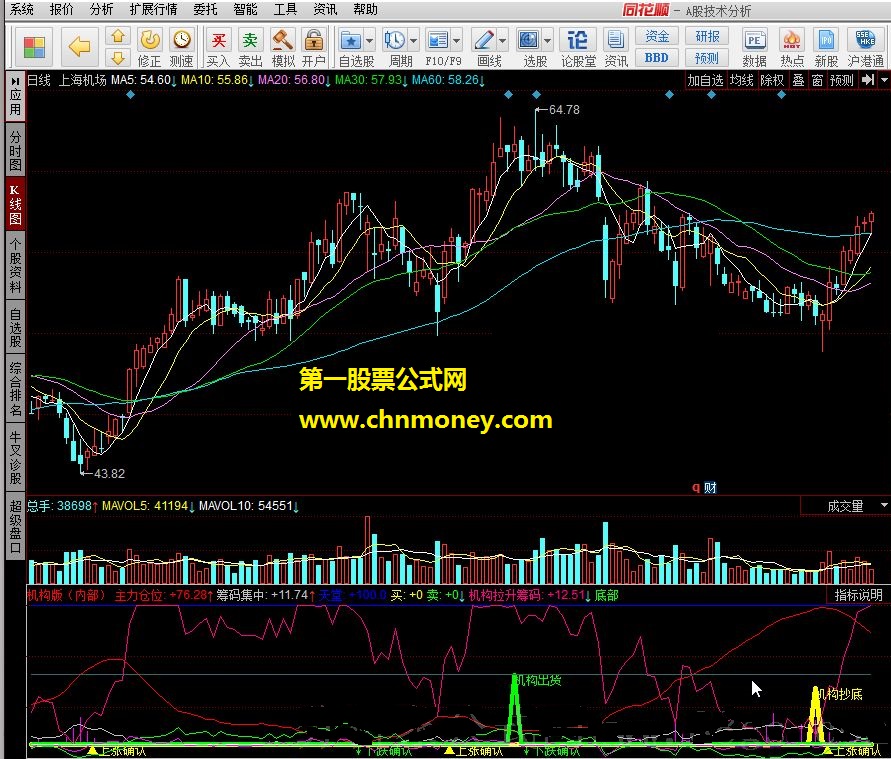Click 加自选 add to watchlist
Image resolution: width=891 pixels, height=759 pixels.
click(705, 80)
